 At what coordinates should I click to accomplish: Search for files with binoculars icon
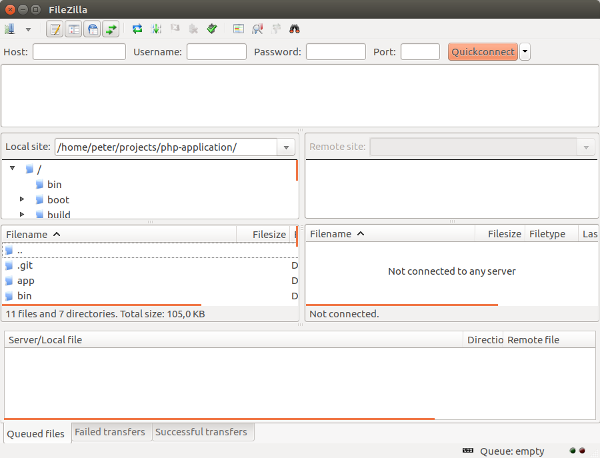click(x=294, y=29)
